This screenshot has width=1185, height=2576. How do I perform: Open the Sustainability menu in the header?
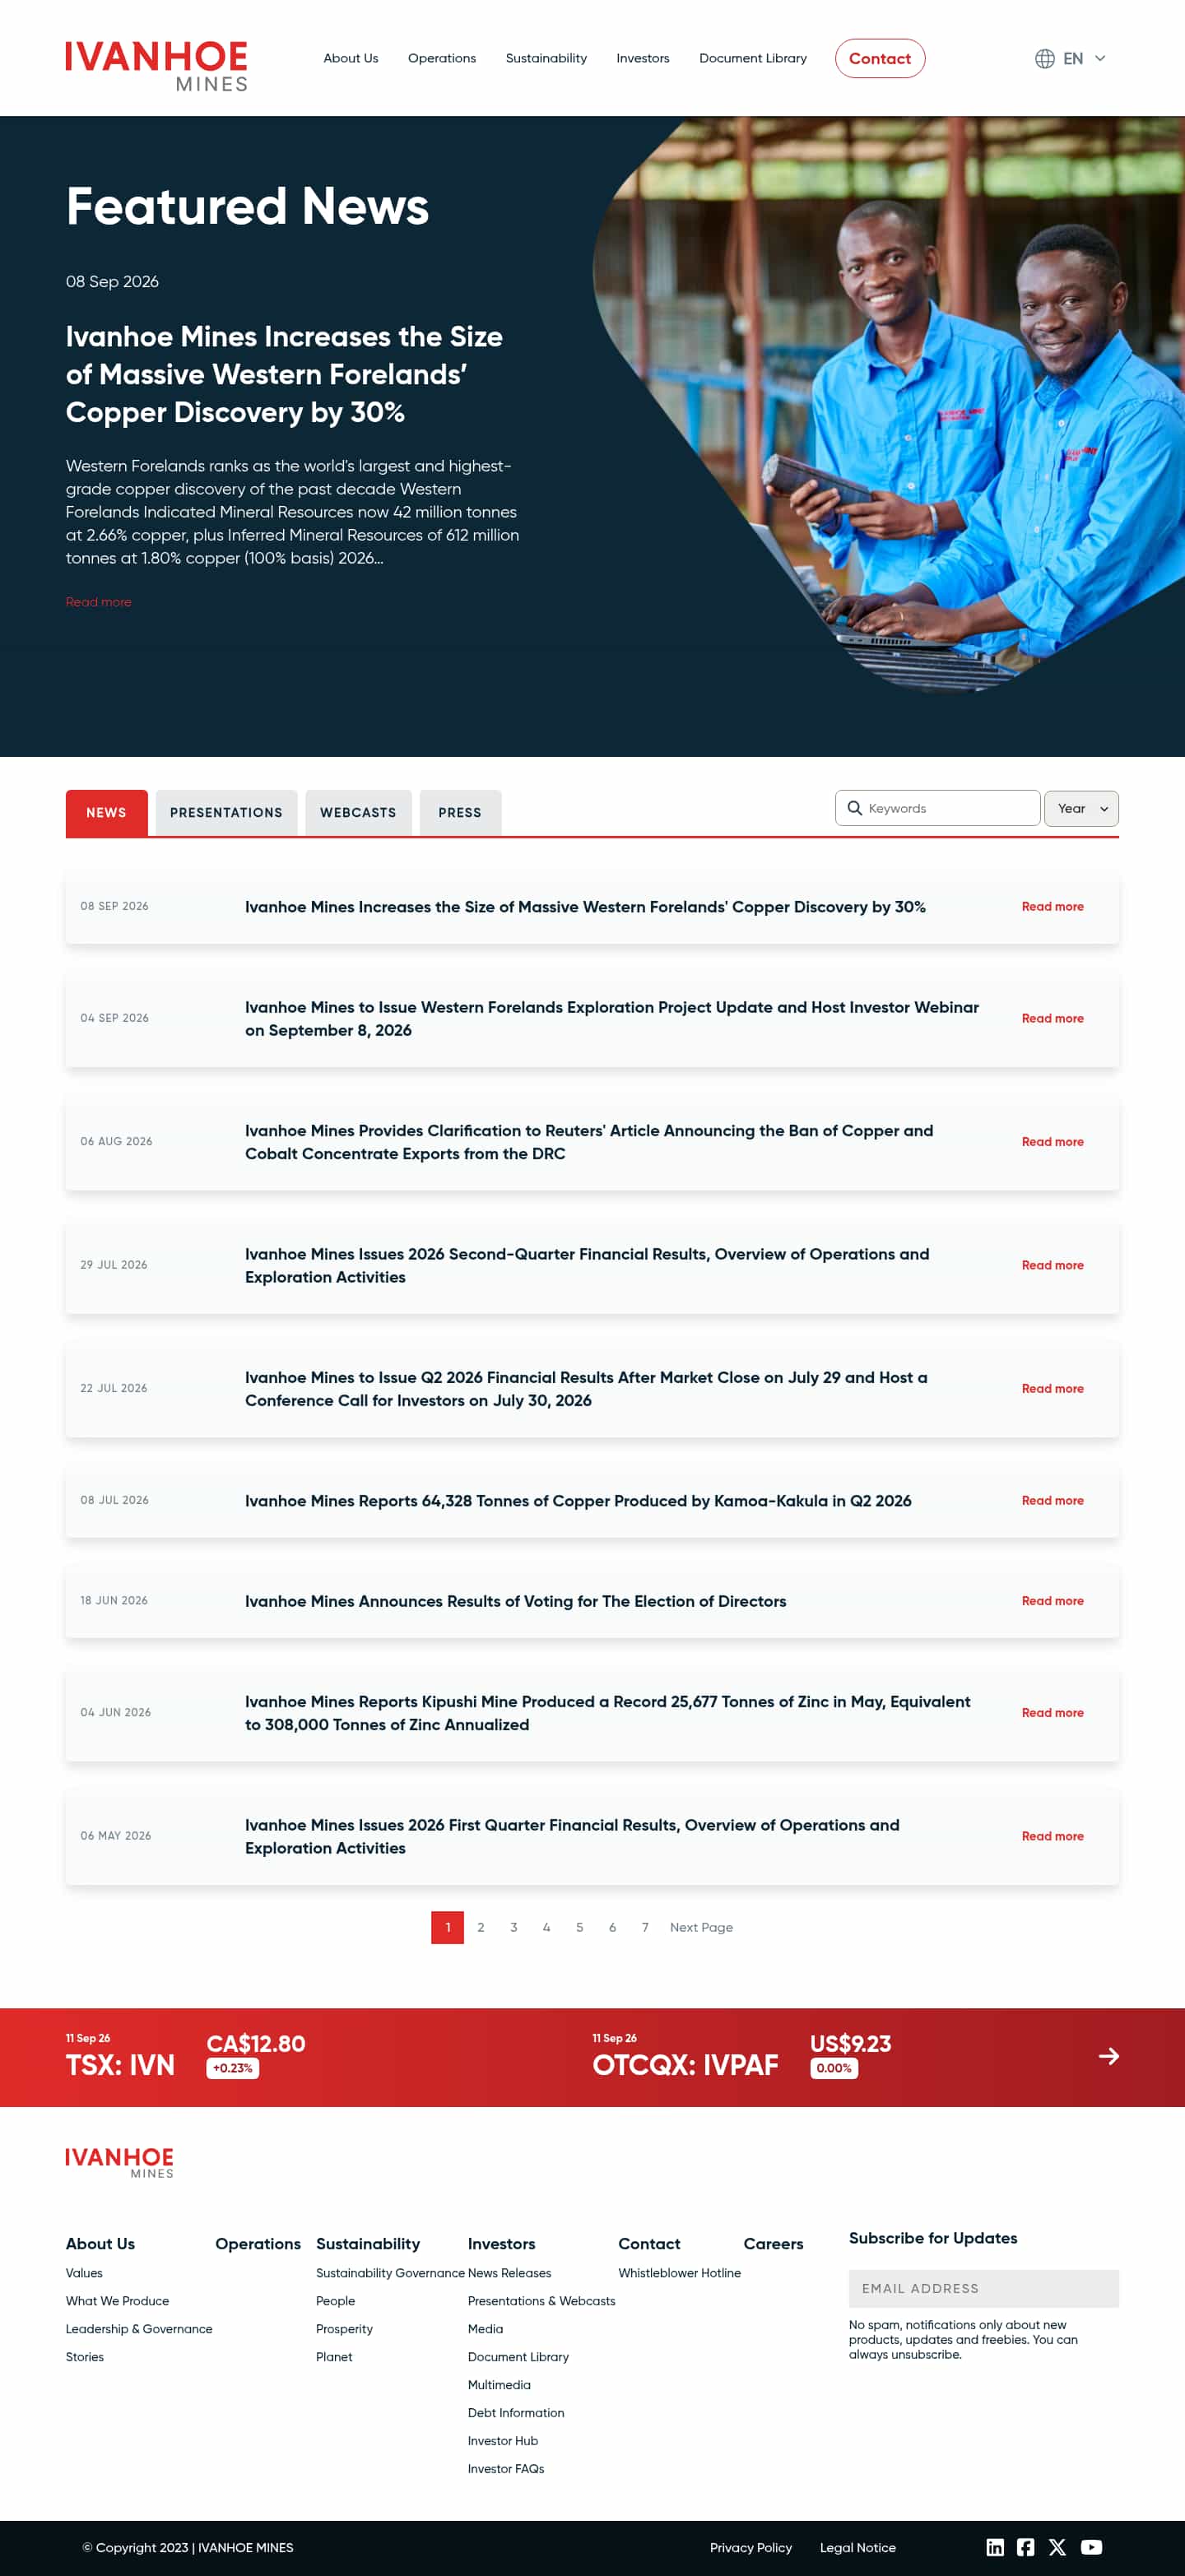click(546, 59)
